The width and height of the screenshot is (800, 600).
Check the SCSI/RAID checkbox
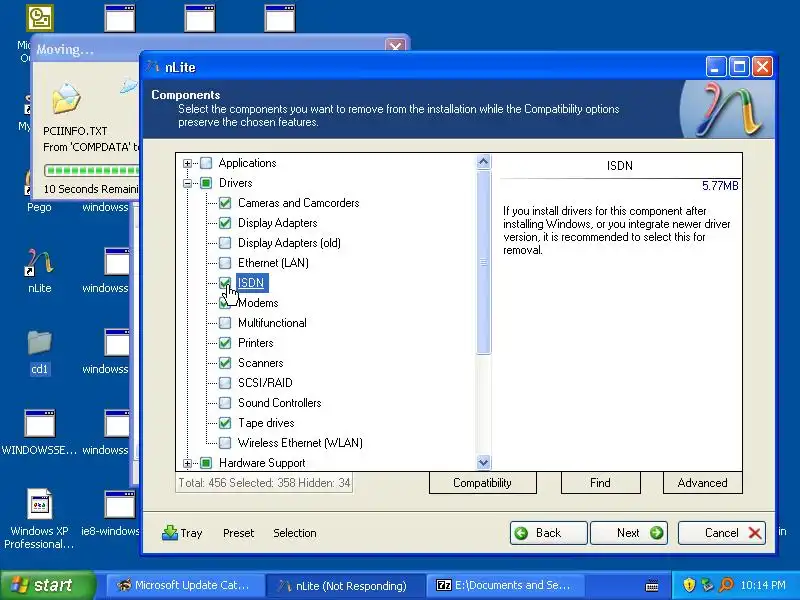(x=225, y=383)
